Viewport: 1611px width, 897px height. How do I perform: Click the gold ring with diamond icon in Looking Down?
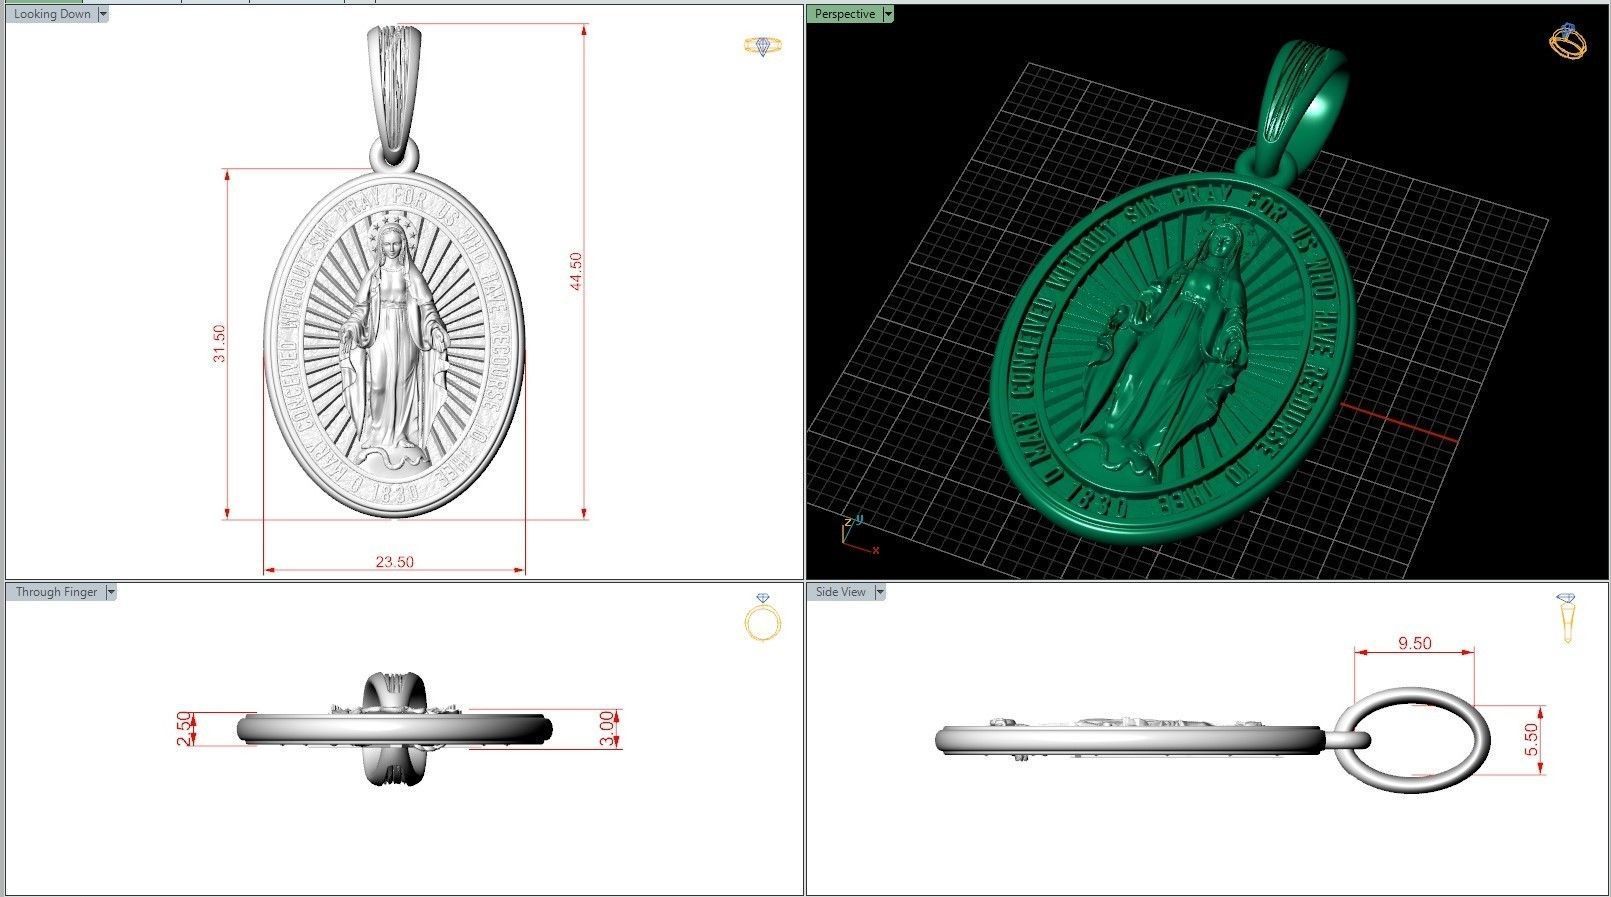pyautogui.click(x=763, y=46)
